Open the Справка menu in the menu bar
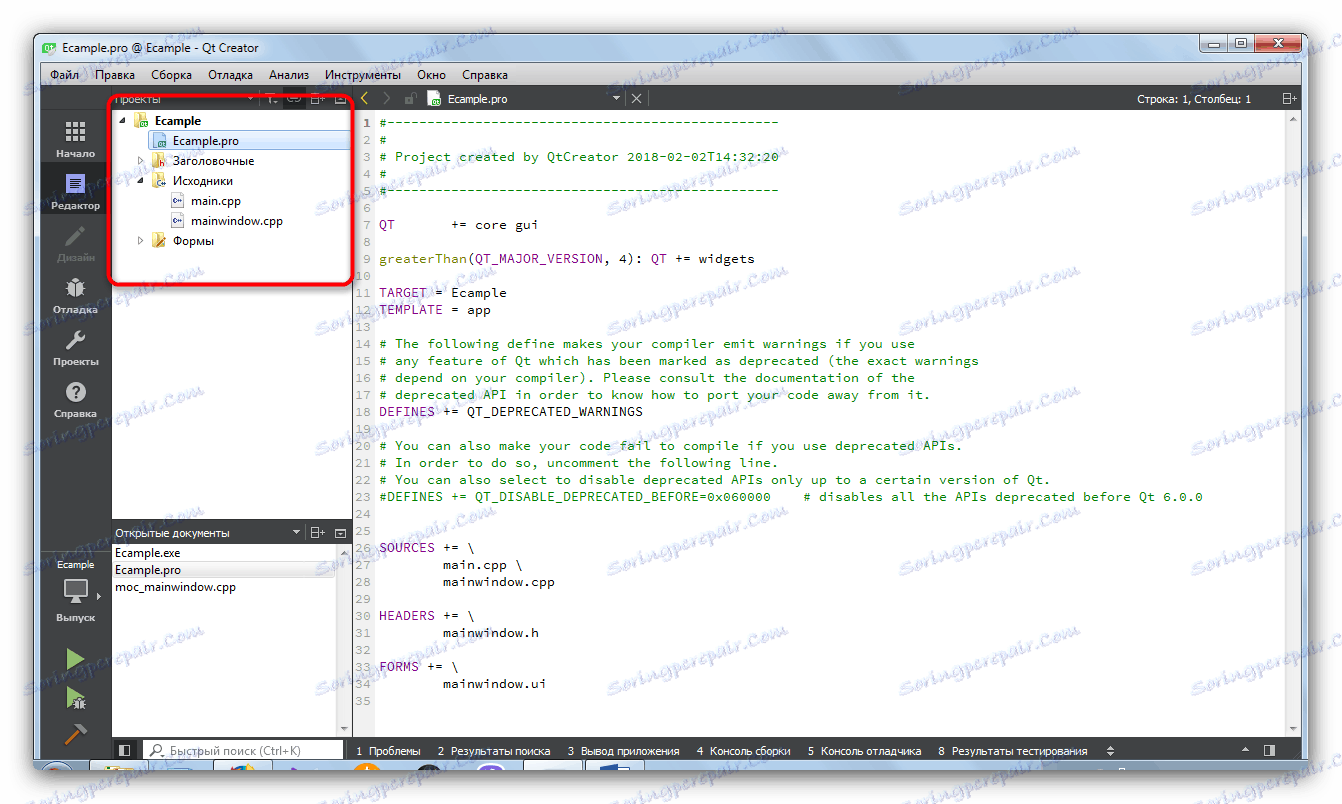The image size is (1342, 804). coord(485,75)
